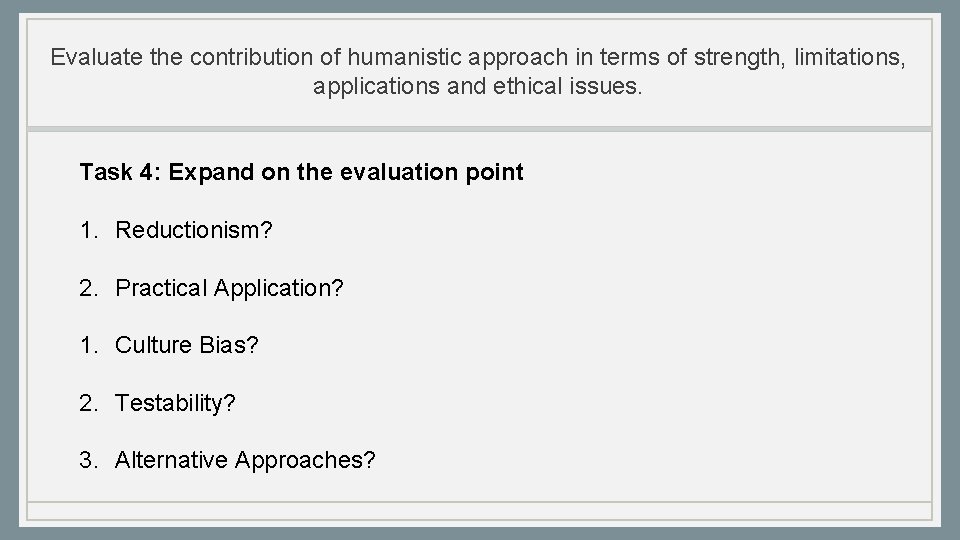Select the word "Evaluate" starting the title
The width and height of the screenshot is (960, 540).
(x=95, y=57)
